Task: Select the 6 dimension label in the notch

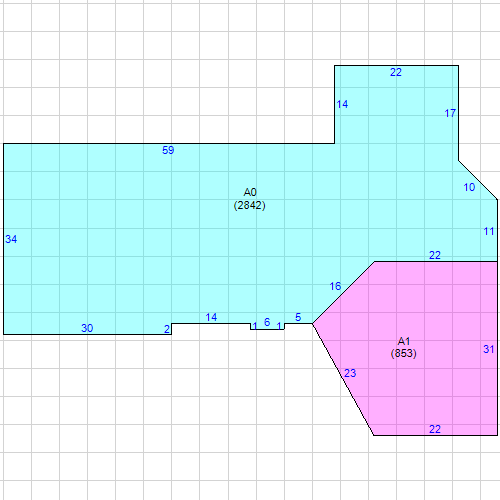Action: click(x=267, y=322)
